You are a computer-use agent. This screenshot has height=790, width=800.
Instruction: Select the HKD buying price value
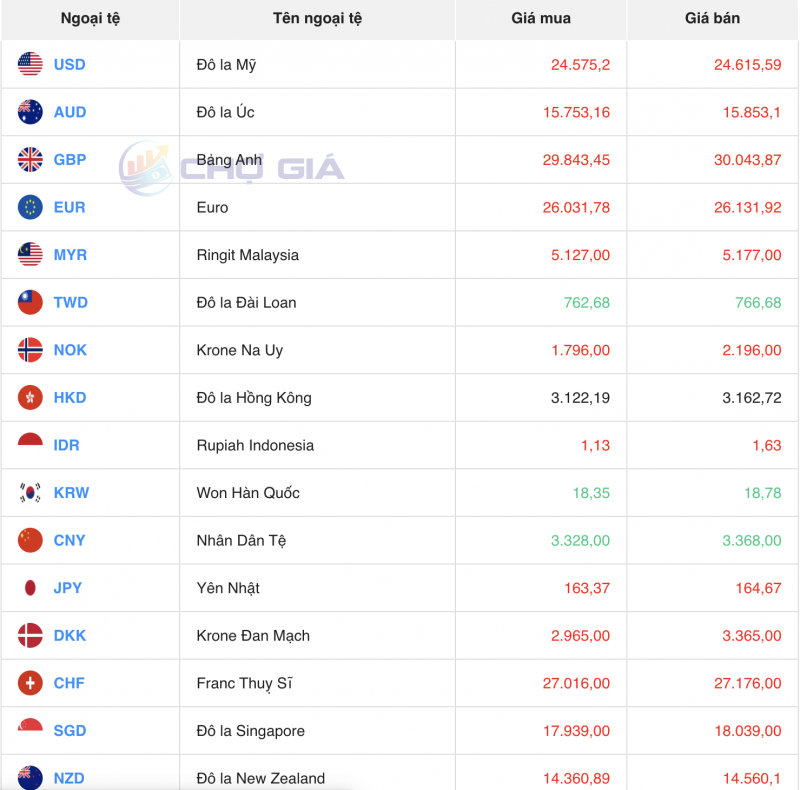578,397
